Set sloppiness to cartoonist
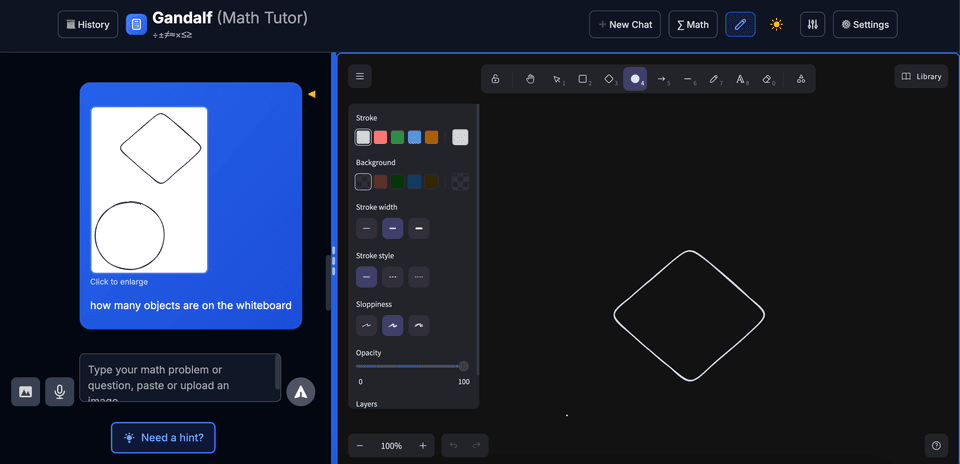The height and width of the screenshot is (464, 960). pos(419,326)
